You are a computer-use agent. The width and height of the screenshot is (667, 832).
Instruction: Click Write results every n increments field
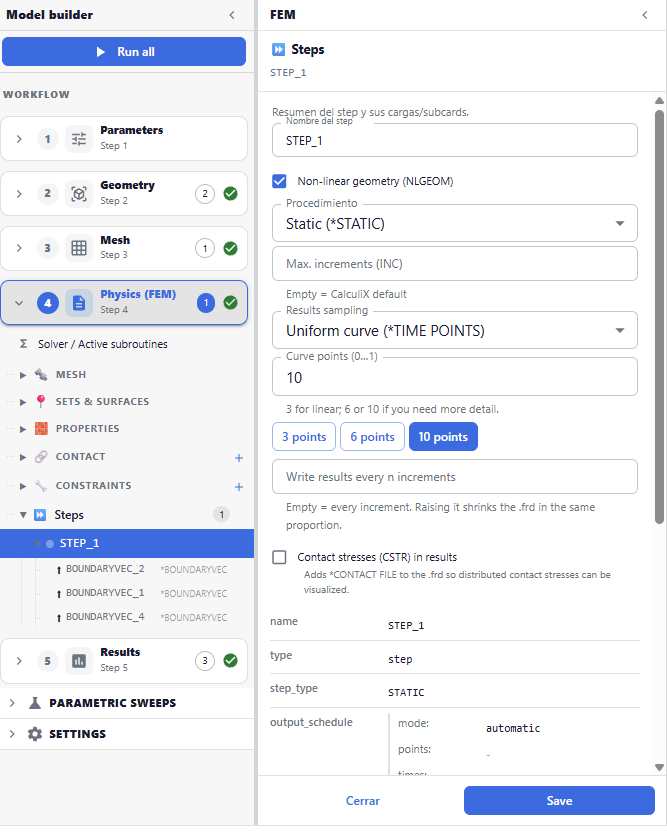[x=455, y=476]
